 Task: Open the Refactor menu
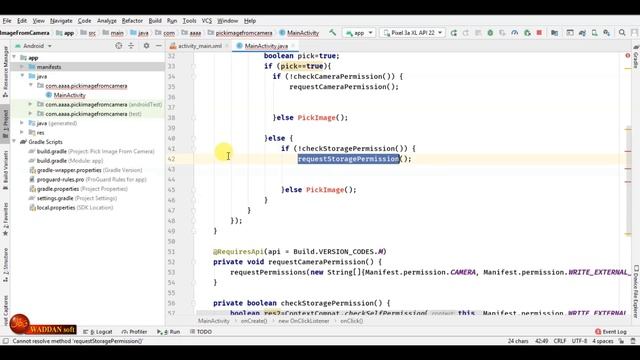tap(132, 20)
